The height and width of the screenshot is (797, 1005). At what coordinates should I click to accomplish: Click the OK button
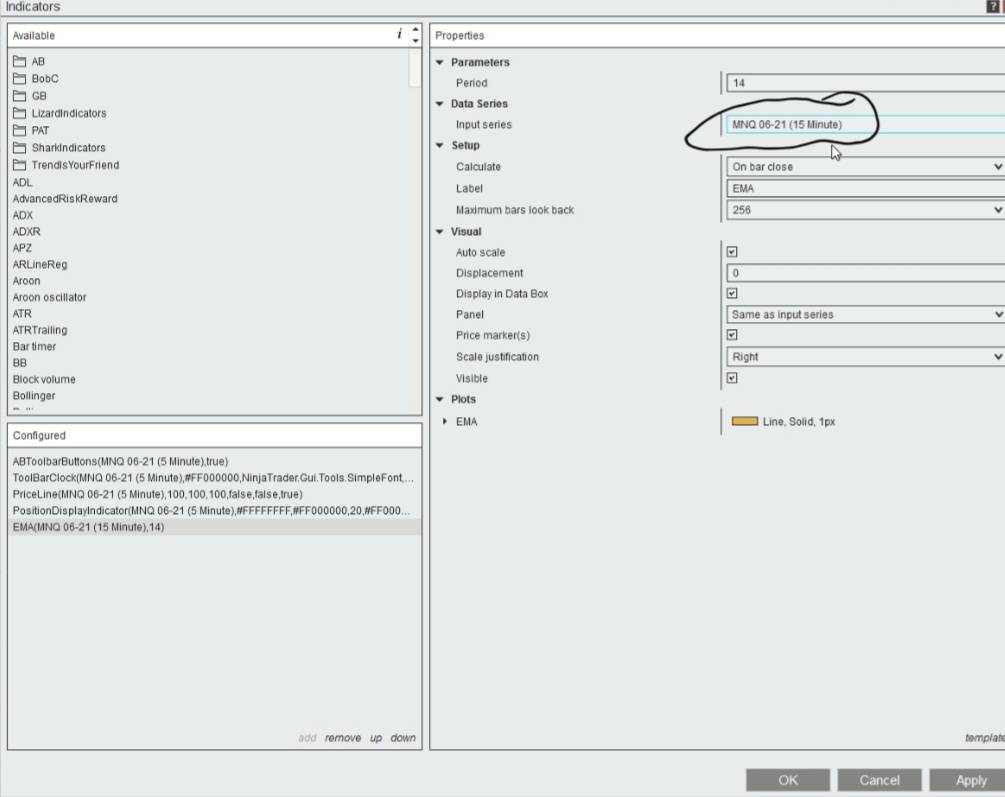pyautogui.click(x=788, y=780)
